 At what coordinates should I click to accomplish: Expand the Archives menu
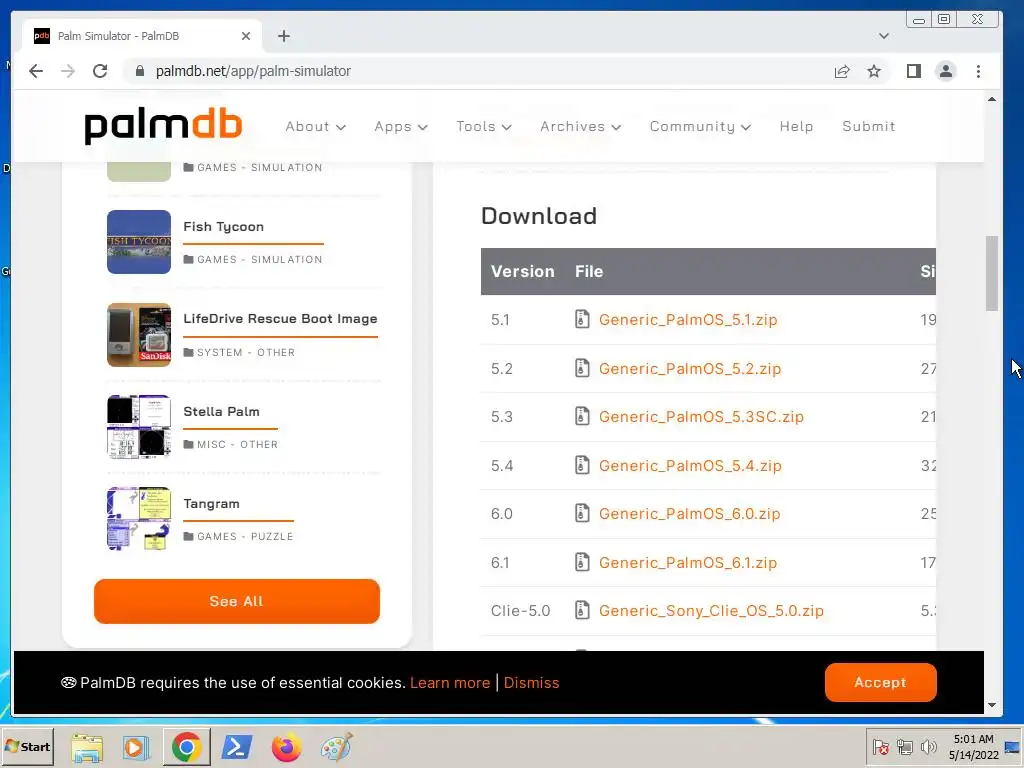click(581, 127)
